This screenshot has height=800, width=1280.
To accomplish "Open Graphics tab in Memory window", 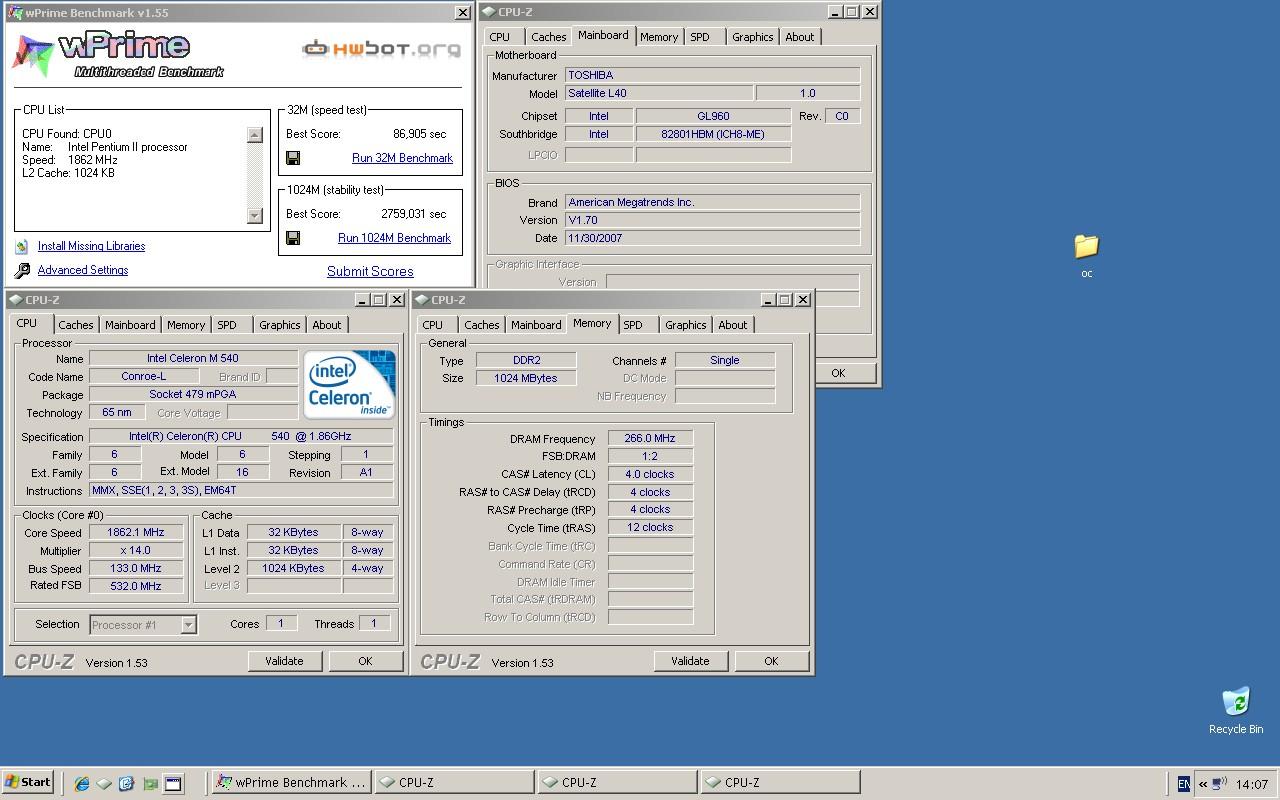I will (686, 325).
